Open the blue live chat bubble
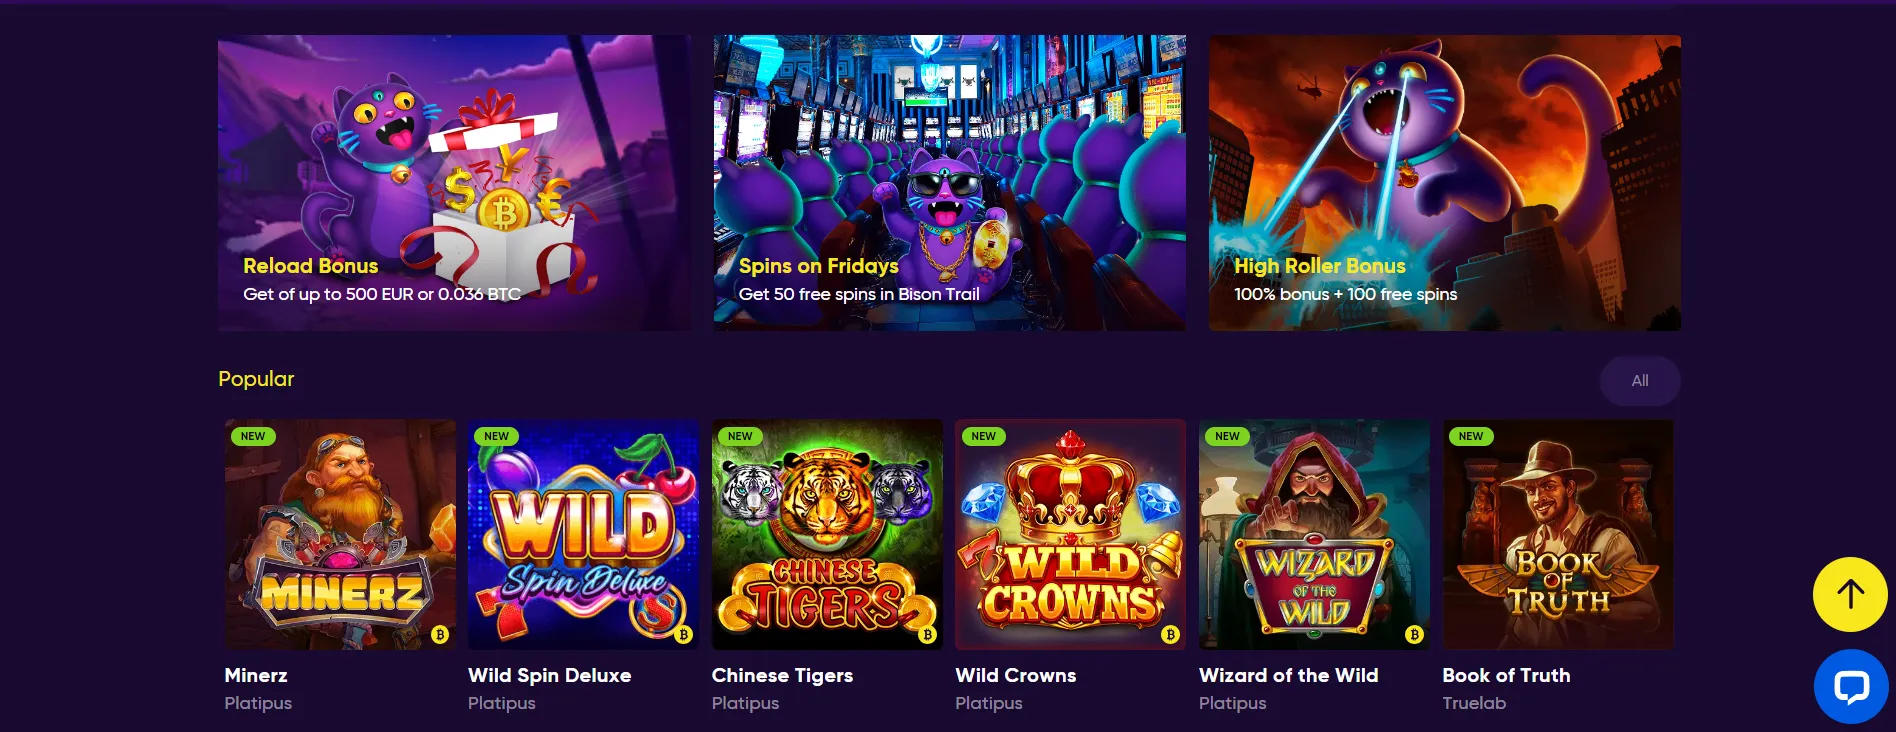The height and width of the screenshot is (732, 1896). click(1851, 686)
